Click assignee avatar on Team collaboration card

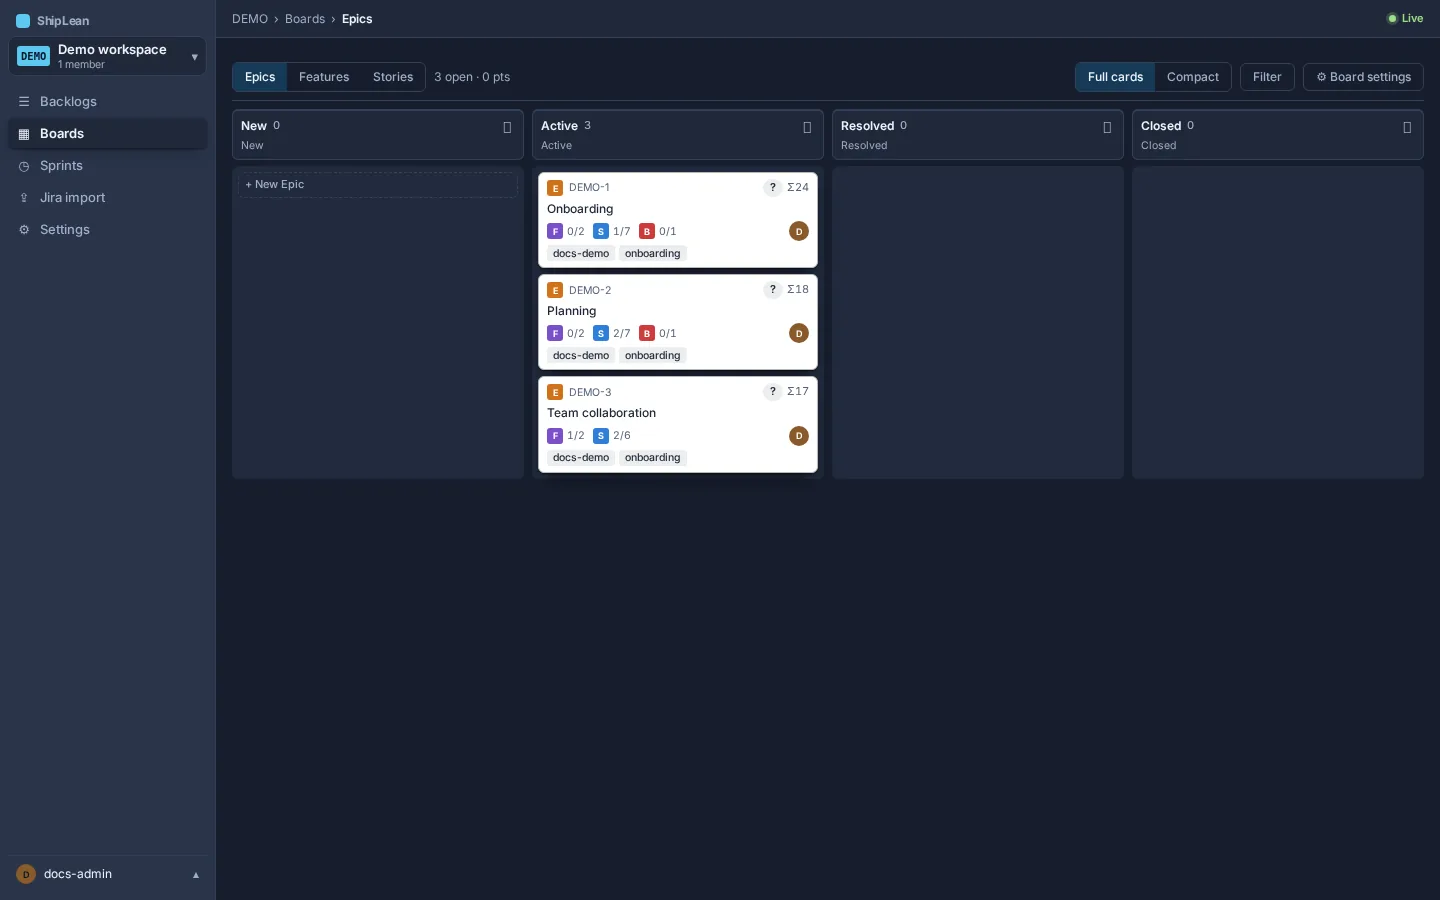pos(799,436)
